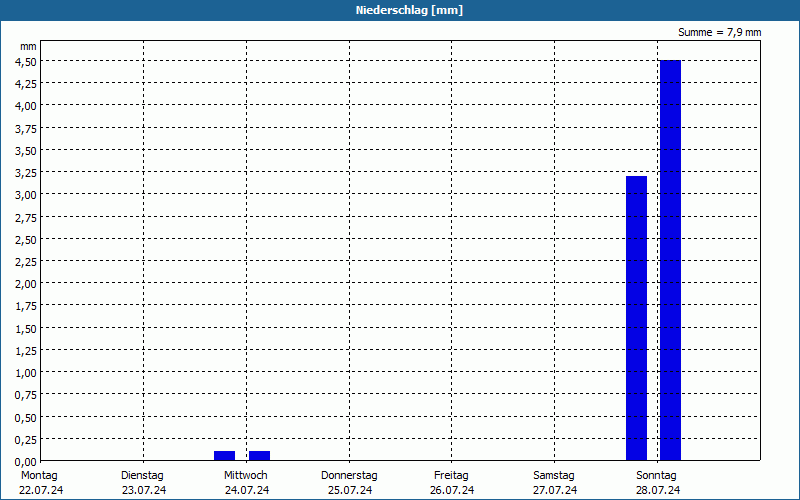Click the 3,50 y-axis value
The image size is (800, 500).
pyautogui.click(x=26, y=151)
